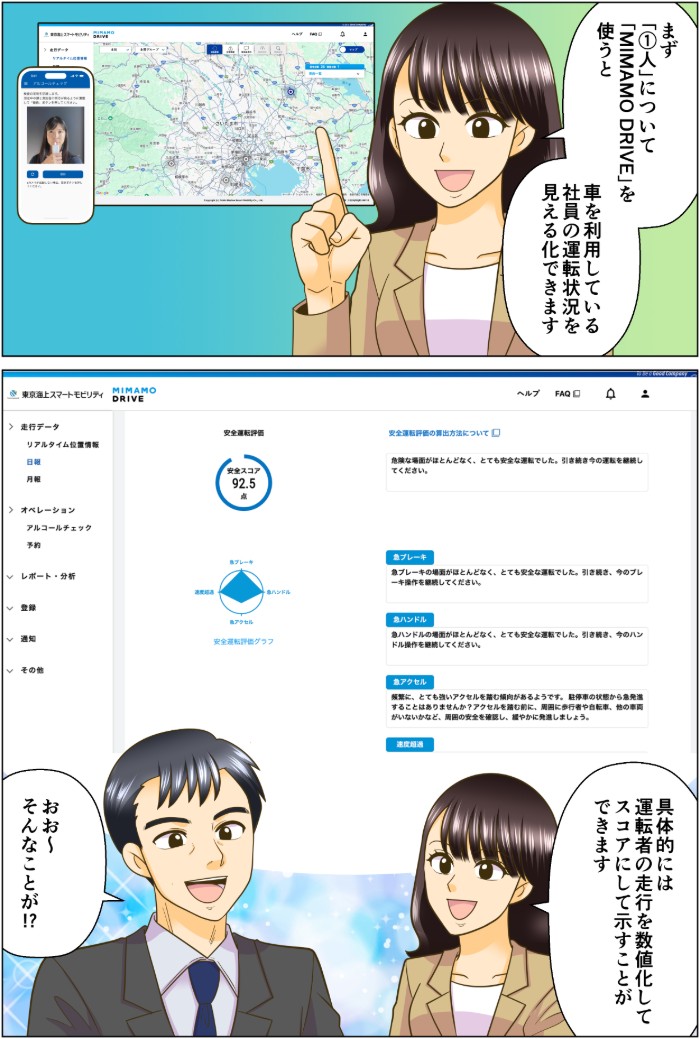Viewport: 700px width, 1039px height.
Task: Click the 安全スコア 92.5 circular gauge
Action: 244,482
